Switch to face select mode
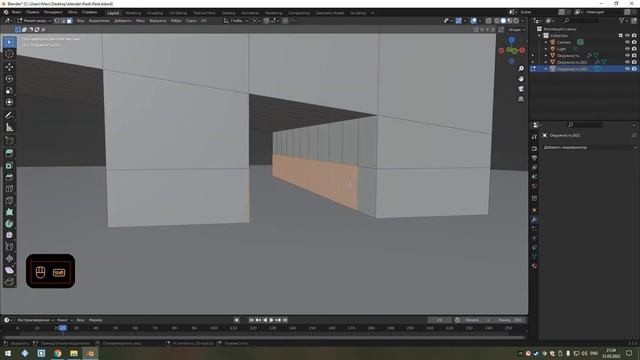This screenshot has height=360, width=640. [x=69, y=20]
